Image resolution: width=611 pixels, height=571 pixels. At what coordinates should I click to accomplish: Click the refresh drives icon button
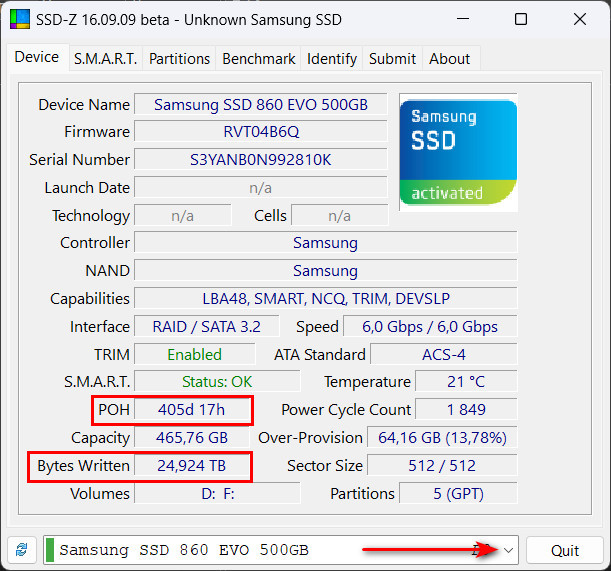[22, 550]
